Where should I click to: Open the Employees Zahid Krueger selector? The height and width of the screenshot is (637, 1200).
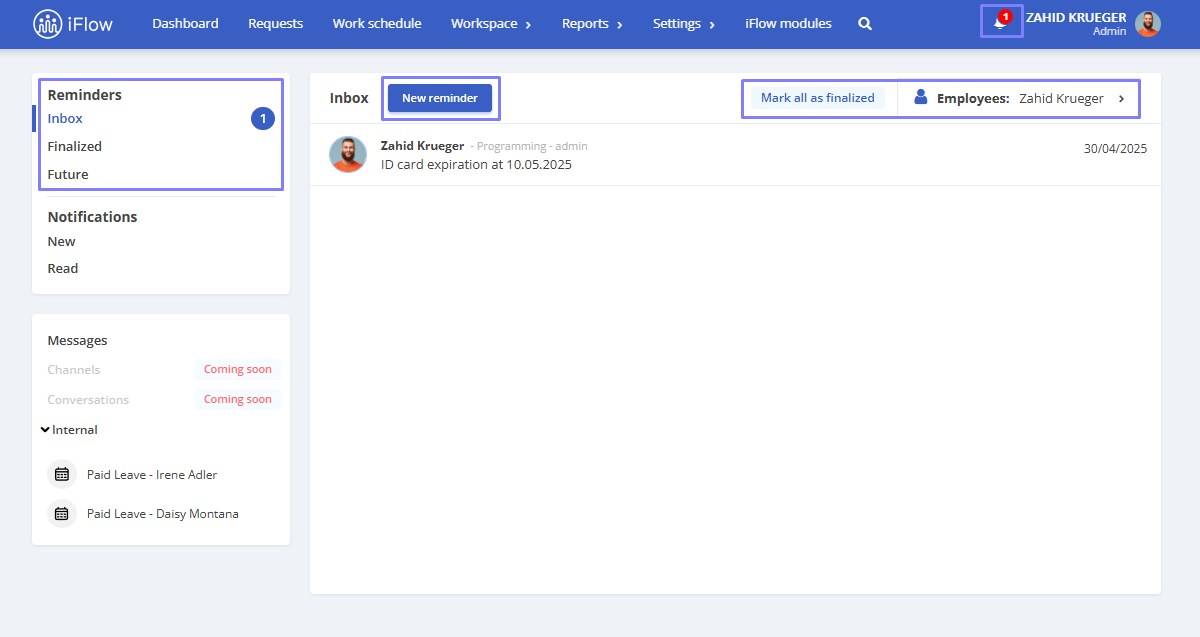(x=1019, y=98)
